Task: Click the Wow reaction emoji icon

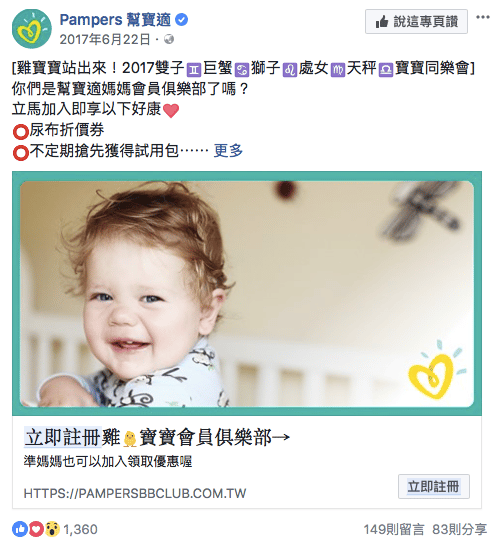Action: pyautogui.click(x=52, y=529)
